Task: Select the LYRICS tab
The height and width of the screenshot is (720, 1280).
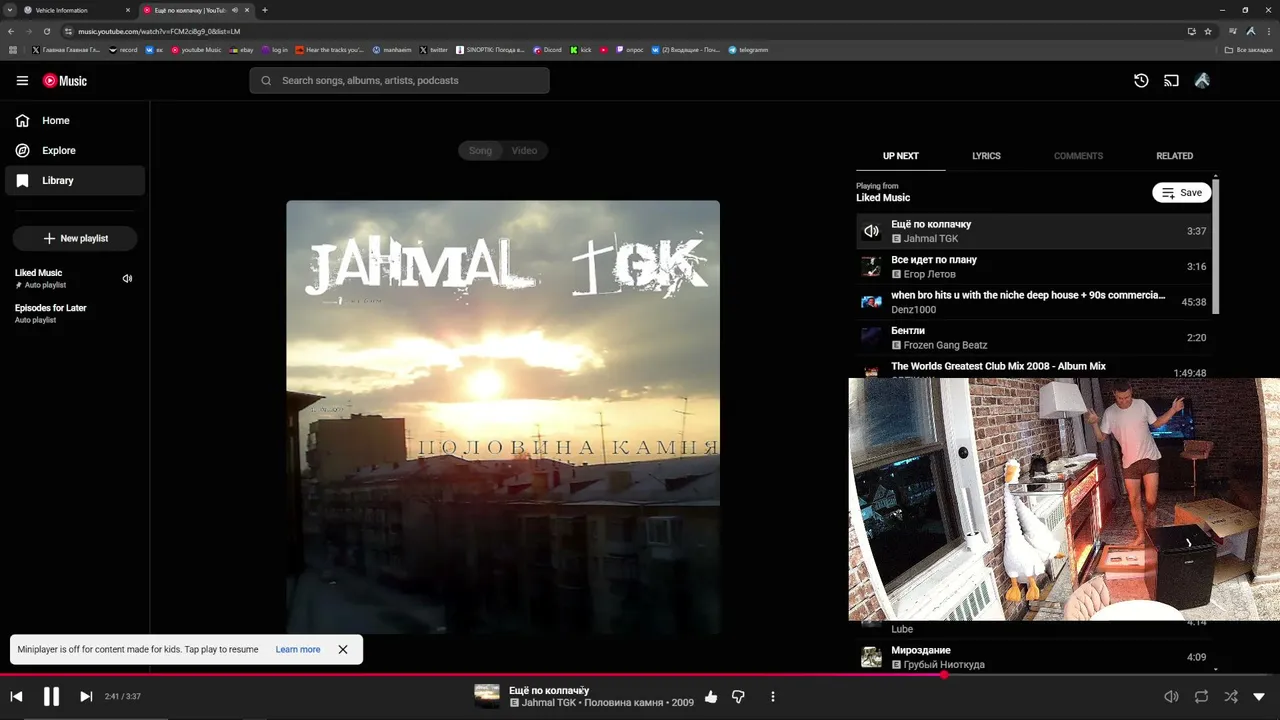Action: (x=986, y=156)
